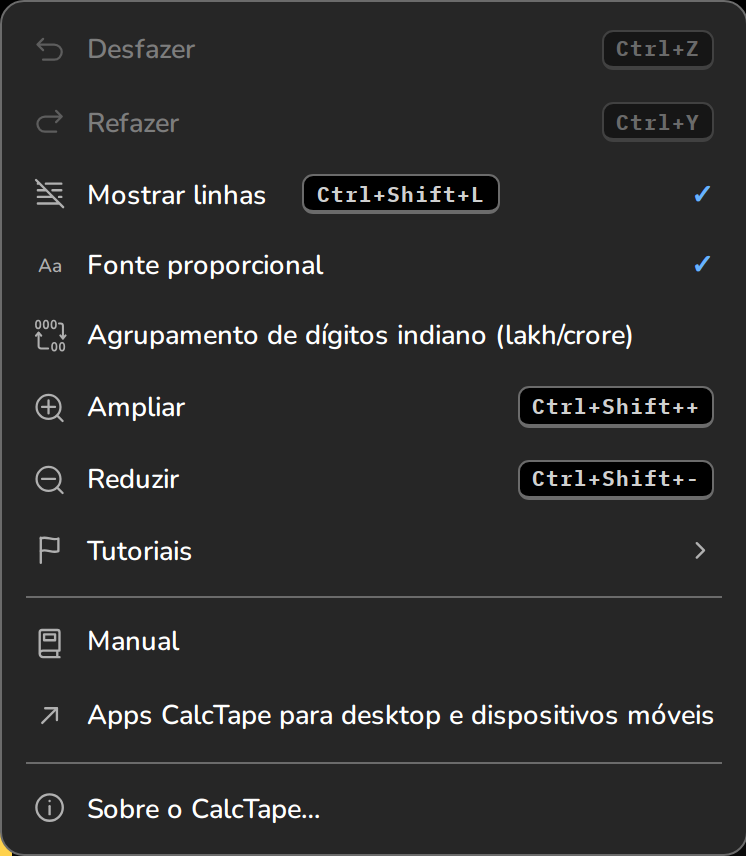Choose Reduzir to zoom out

tap(374, 479)
